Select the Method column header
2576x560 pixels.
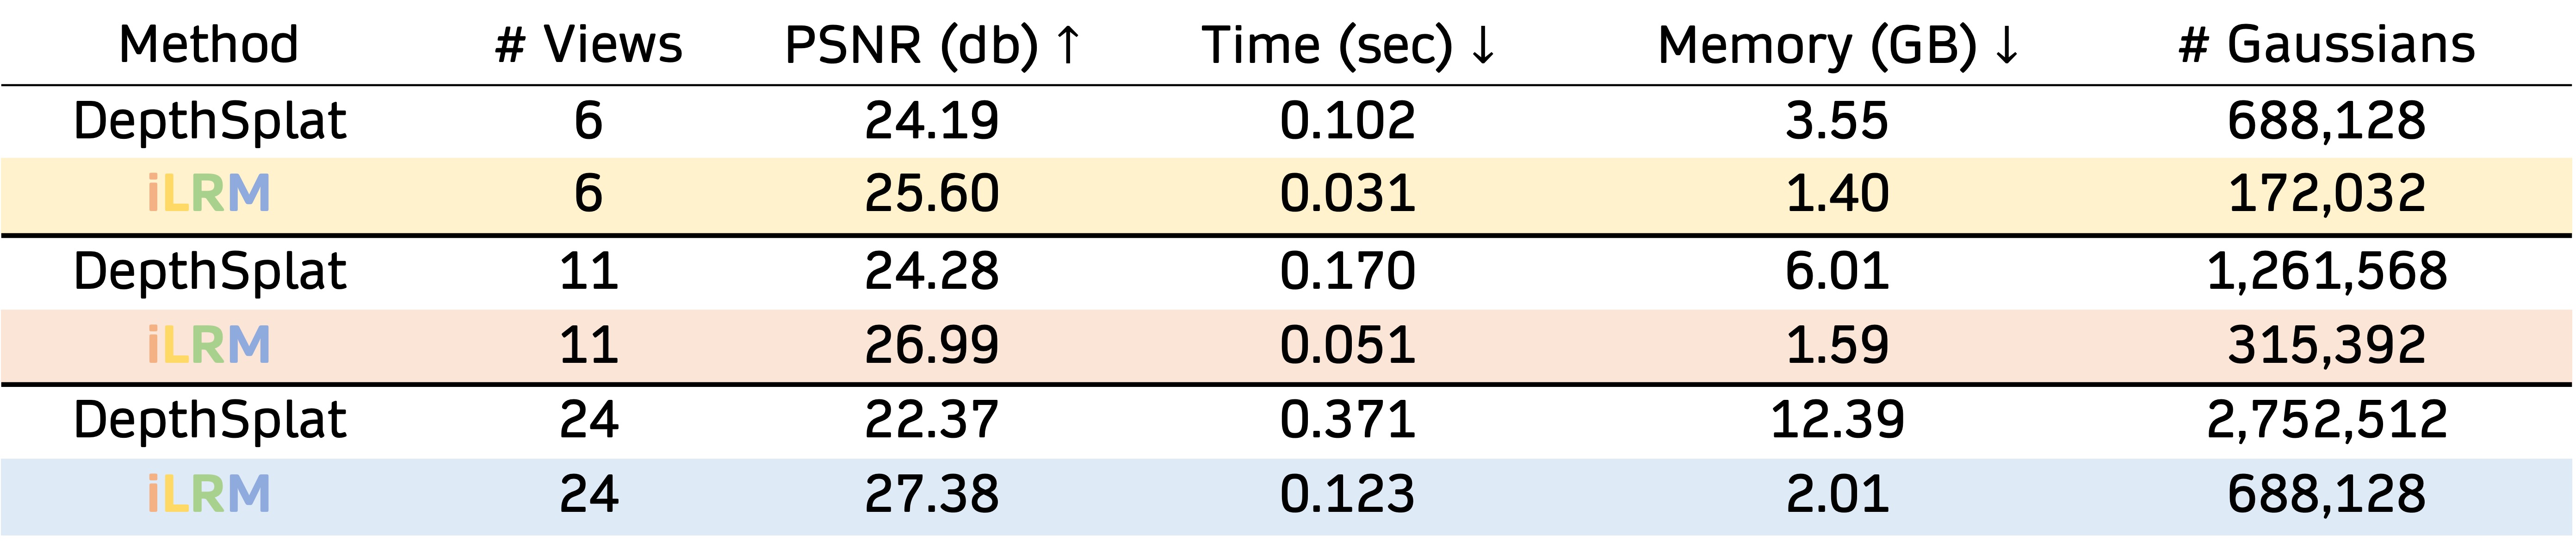pos(208,45)
